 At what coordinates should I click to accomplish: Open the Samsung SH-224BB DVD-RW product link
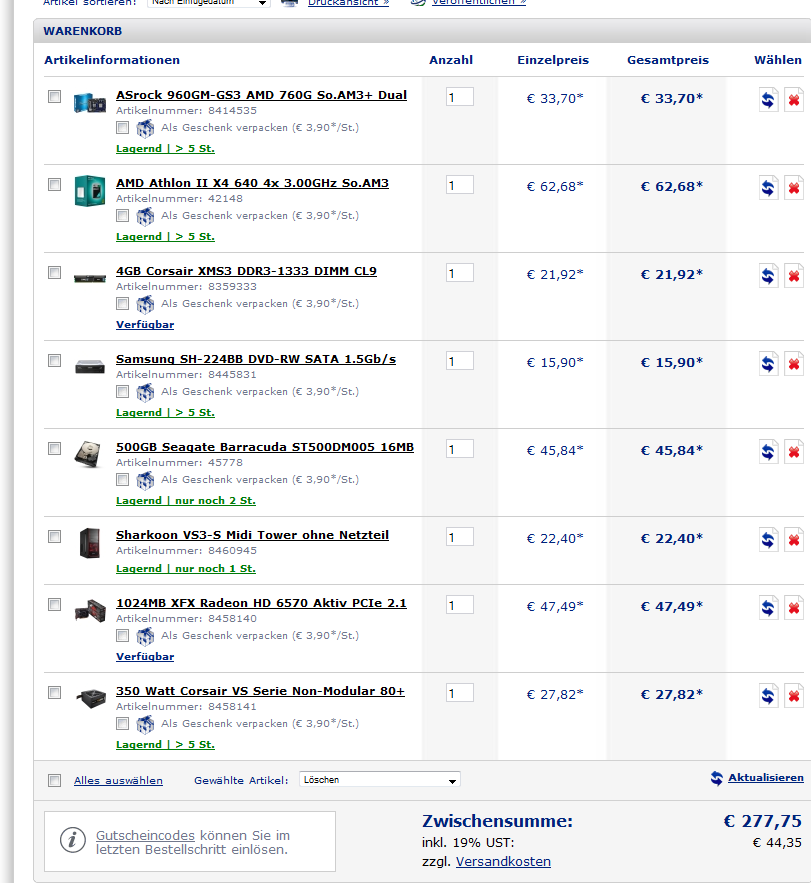click(256, 359)
